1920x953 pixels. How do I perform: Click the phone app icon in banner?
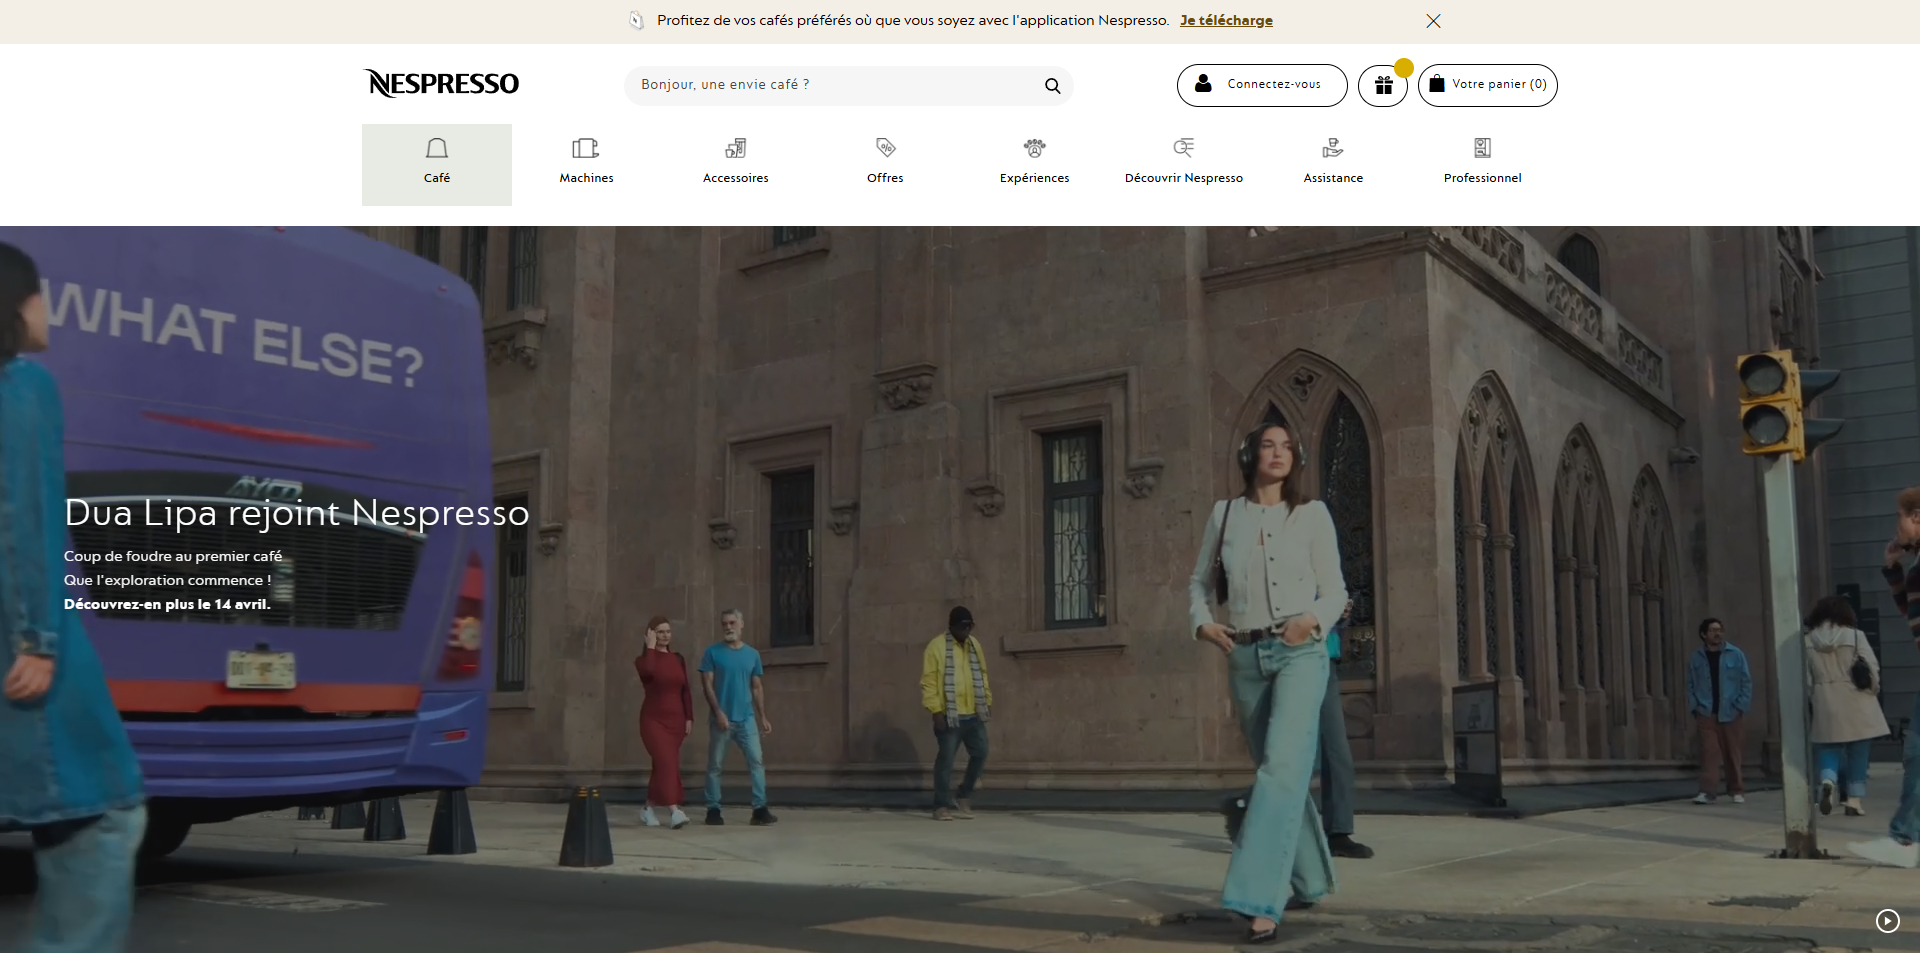coord(636,20)
